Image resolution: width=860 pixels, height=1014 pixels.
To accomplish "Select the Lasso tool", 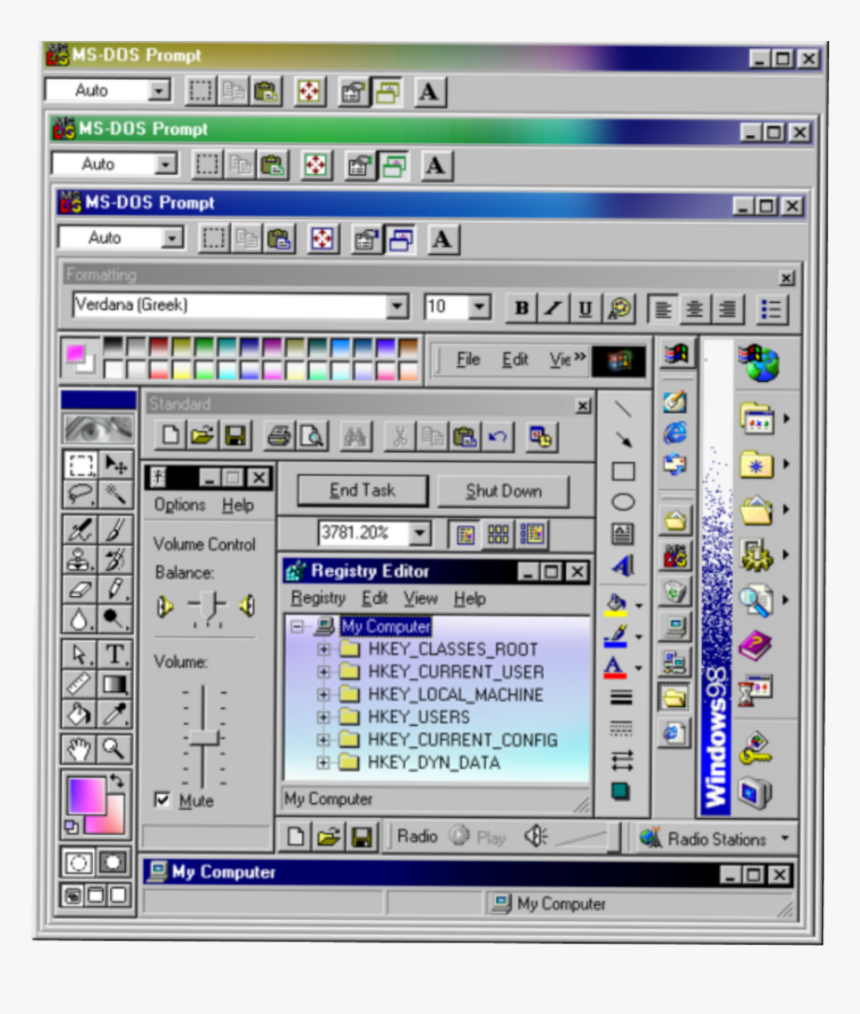I will coord(81,493).
